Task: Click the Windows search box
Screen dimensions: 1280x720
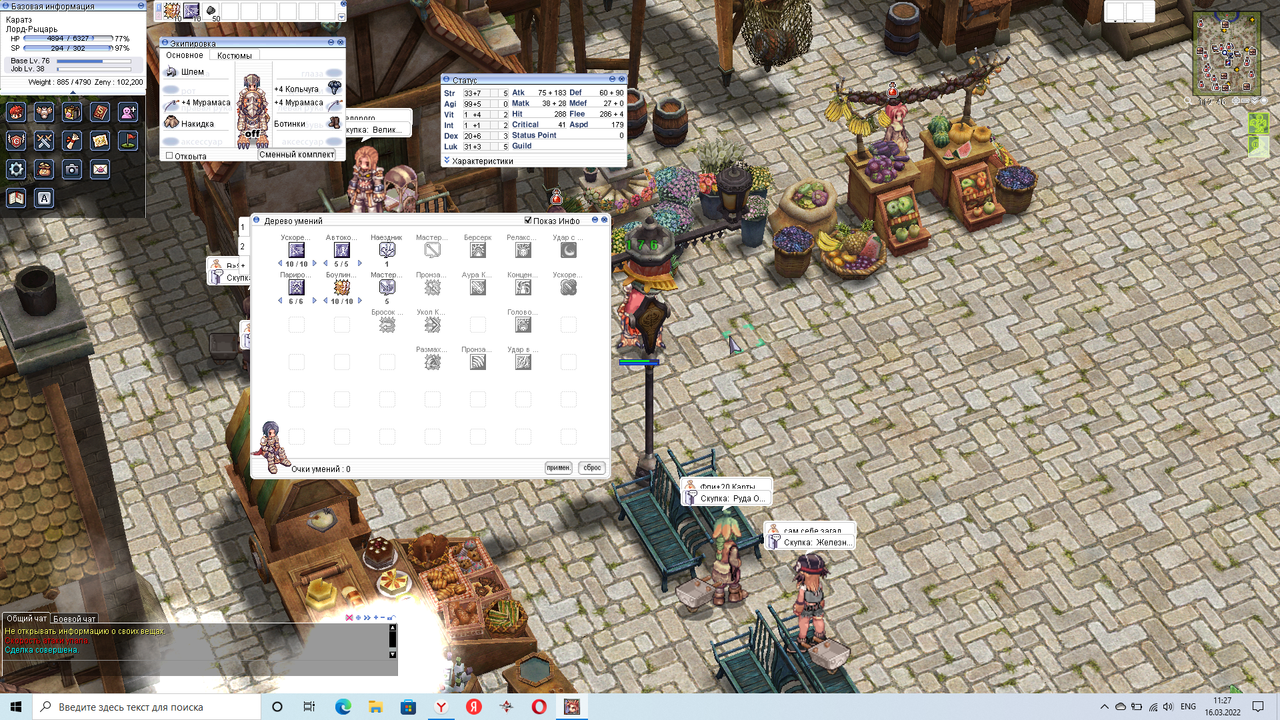Action: pos(148,706)
